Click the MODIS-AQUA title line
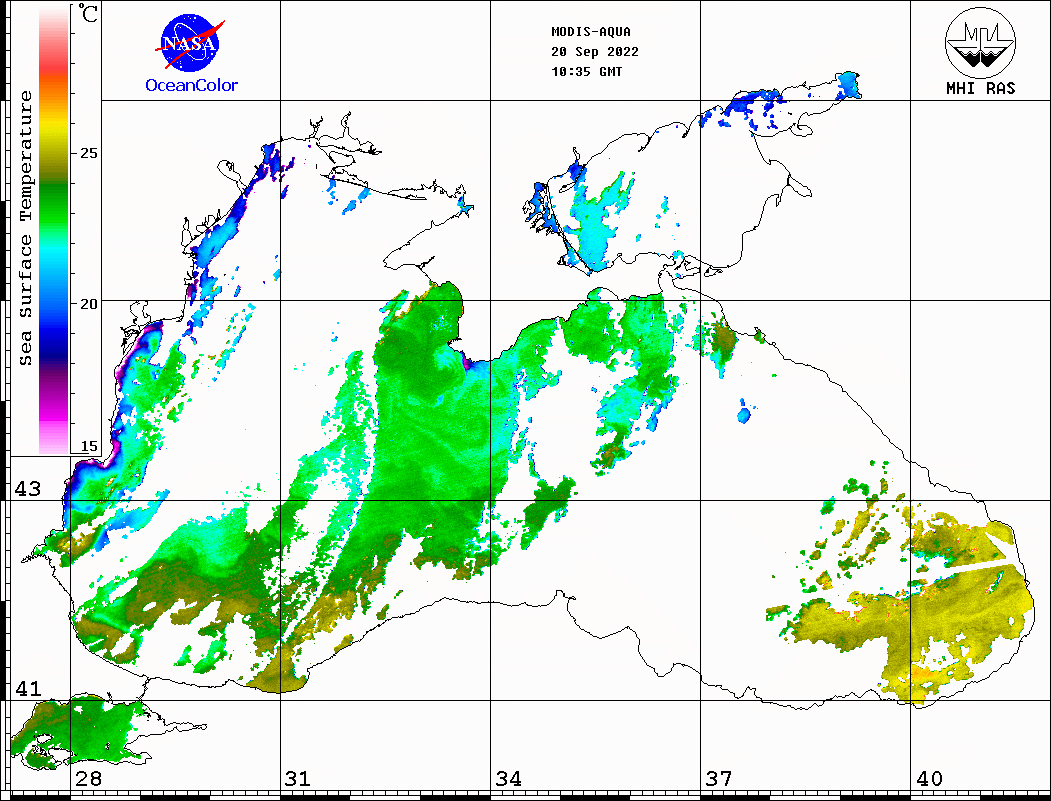Screen dimensions: 1051x801 pos(591,32)
